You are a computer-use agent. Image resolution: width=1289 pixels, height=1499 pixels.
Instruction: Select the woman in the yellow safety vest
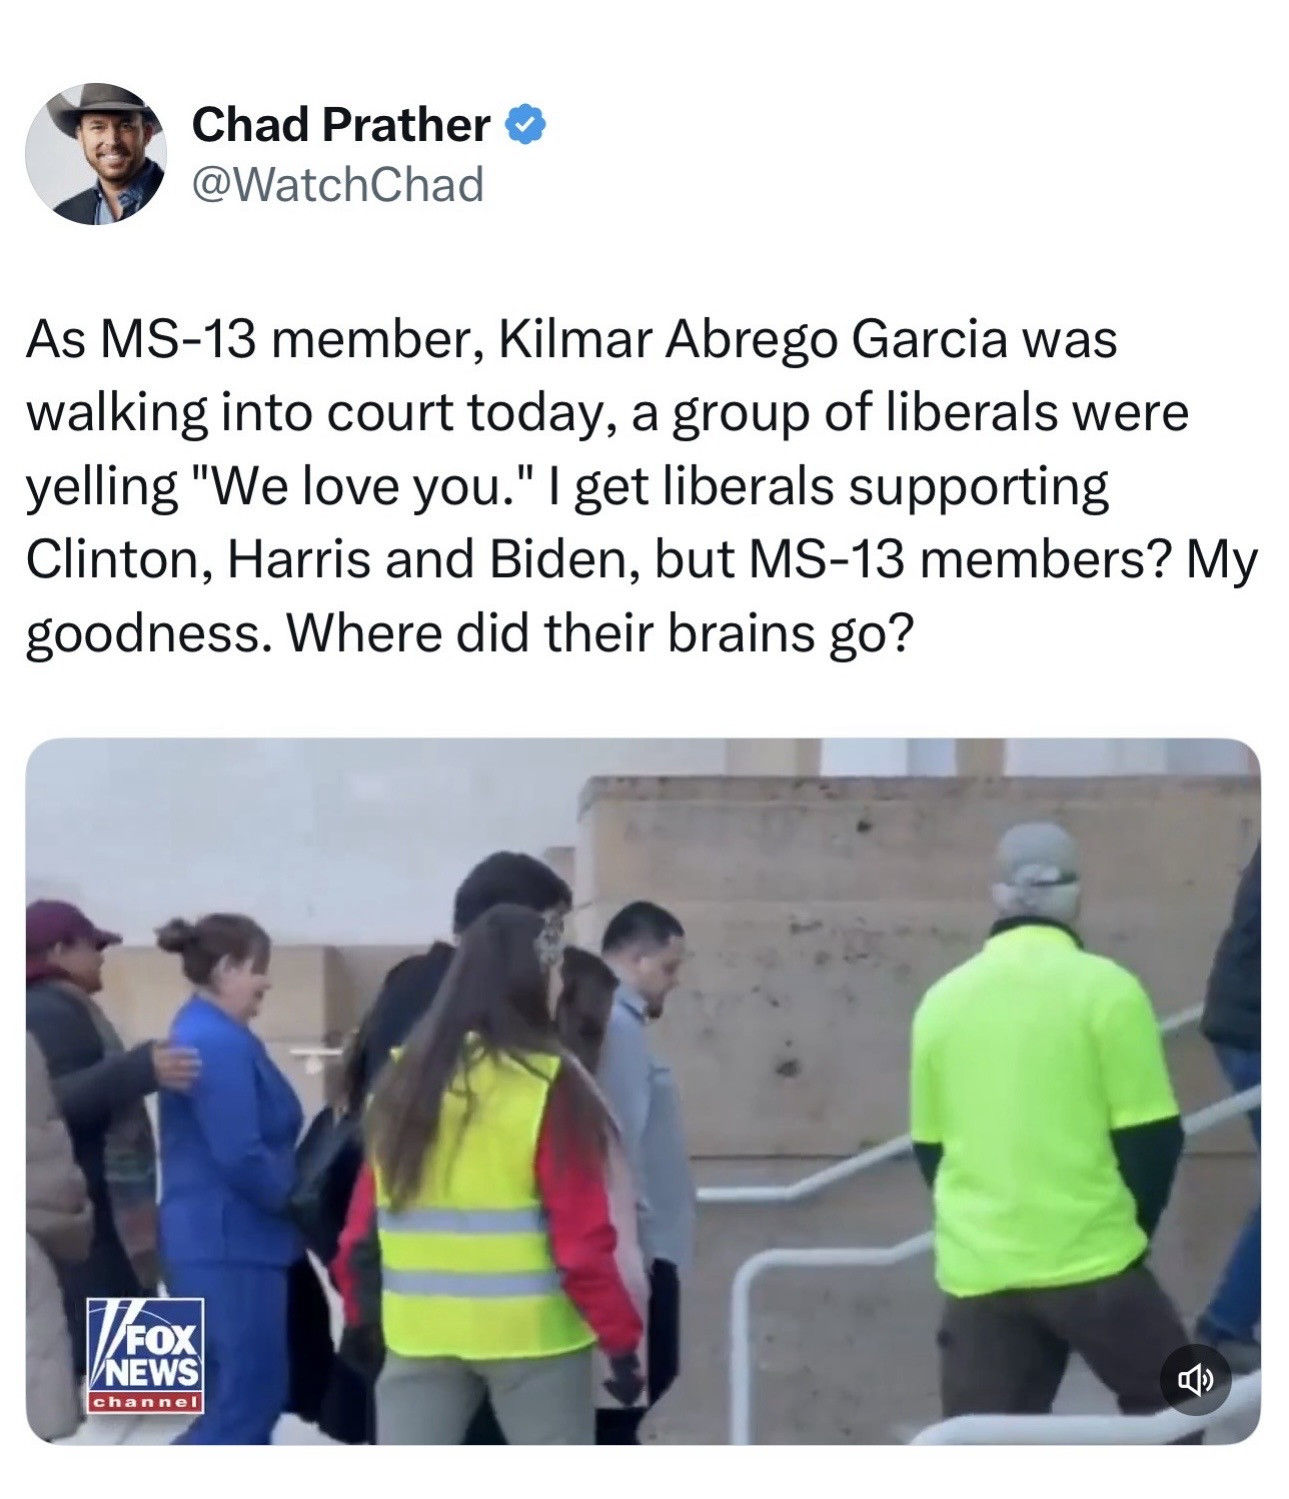[x=495, y=1180]
